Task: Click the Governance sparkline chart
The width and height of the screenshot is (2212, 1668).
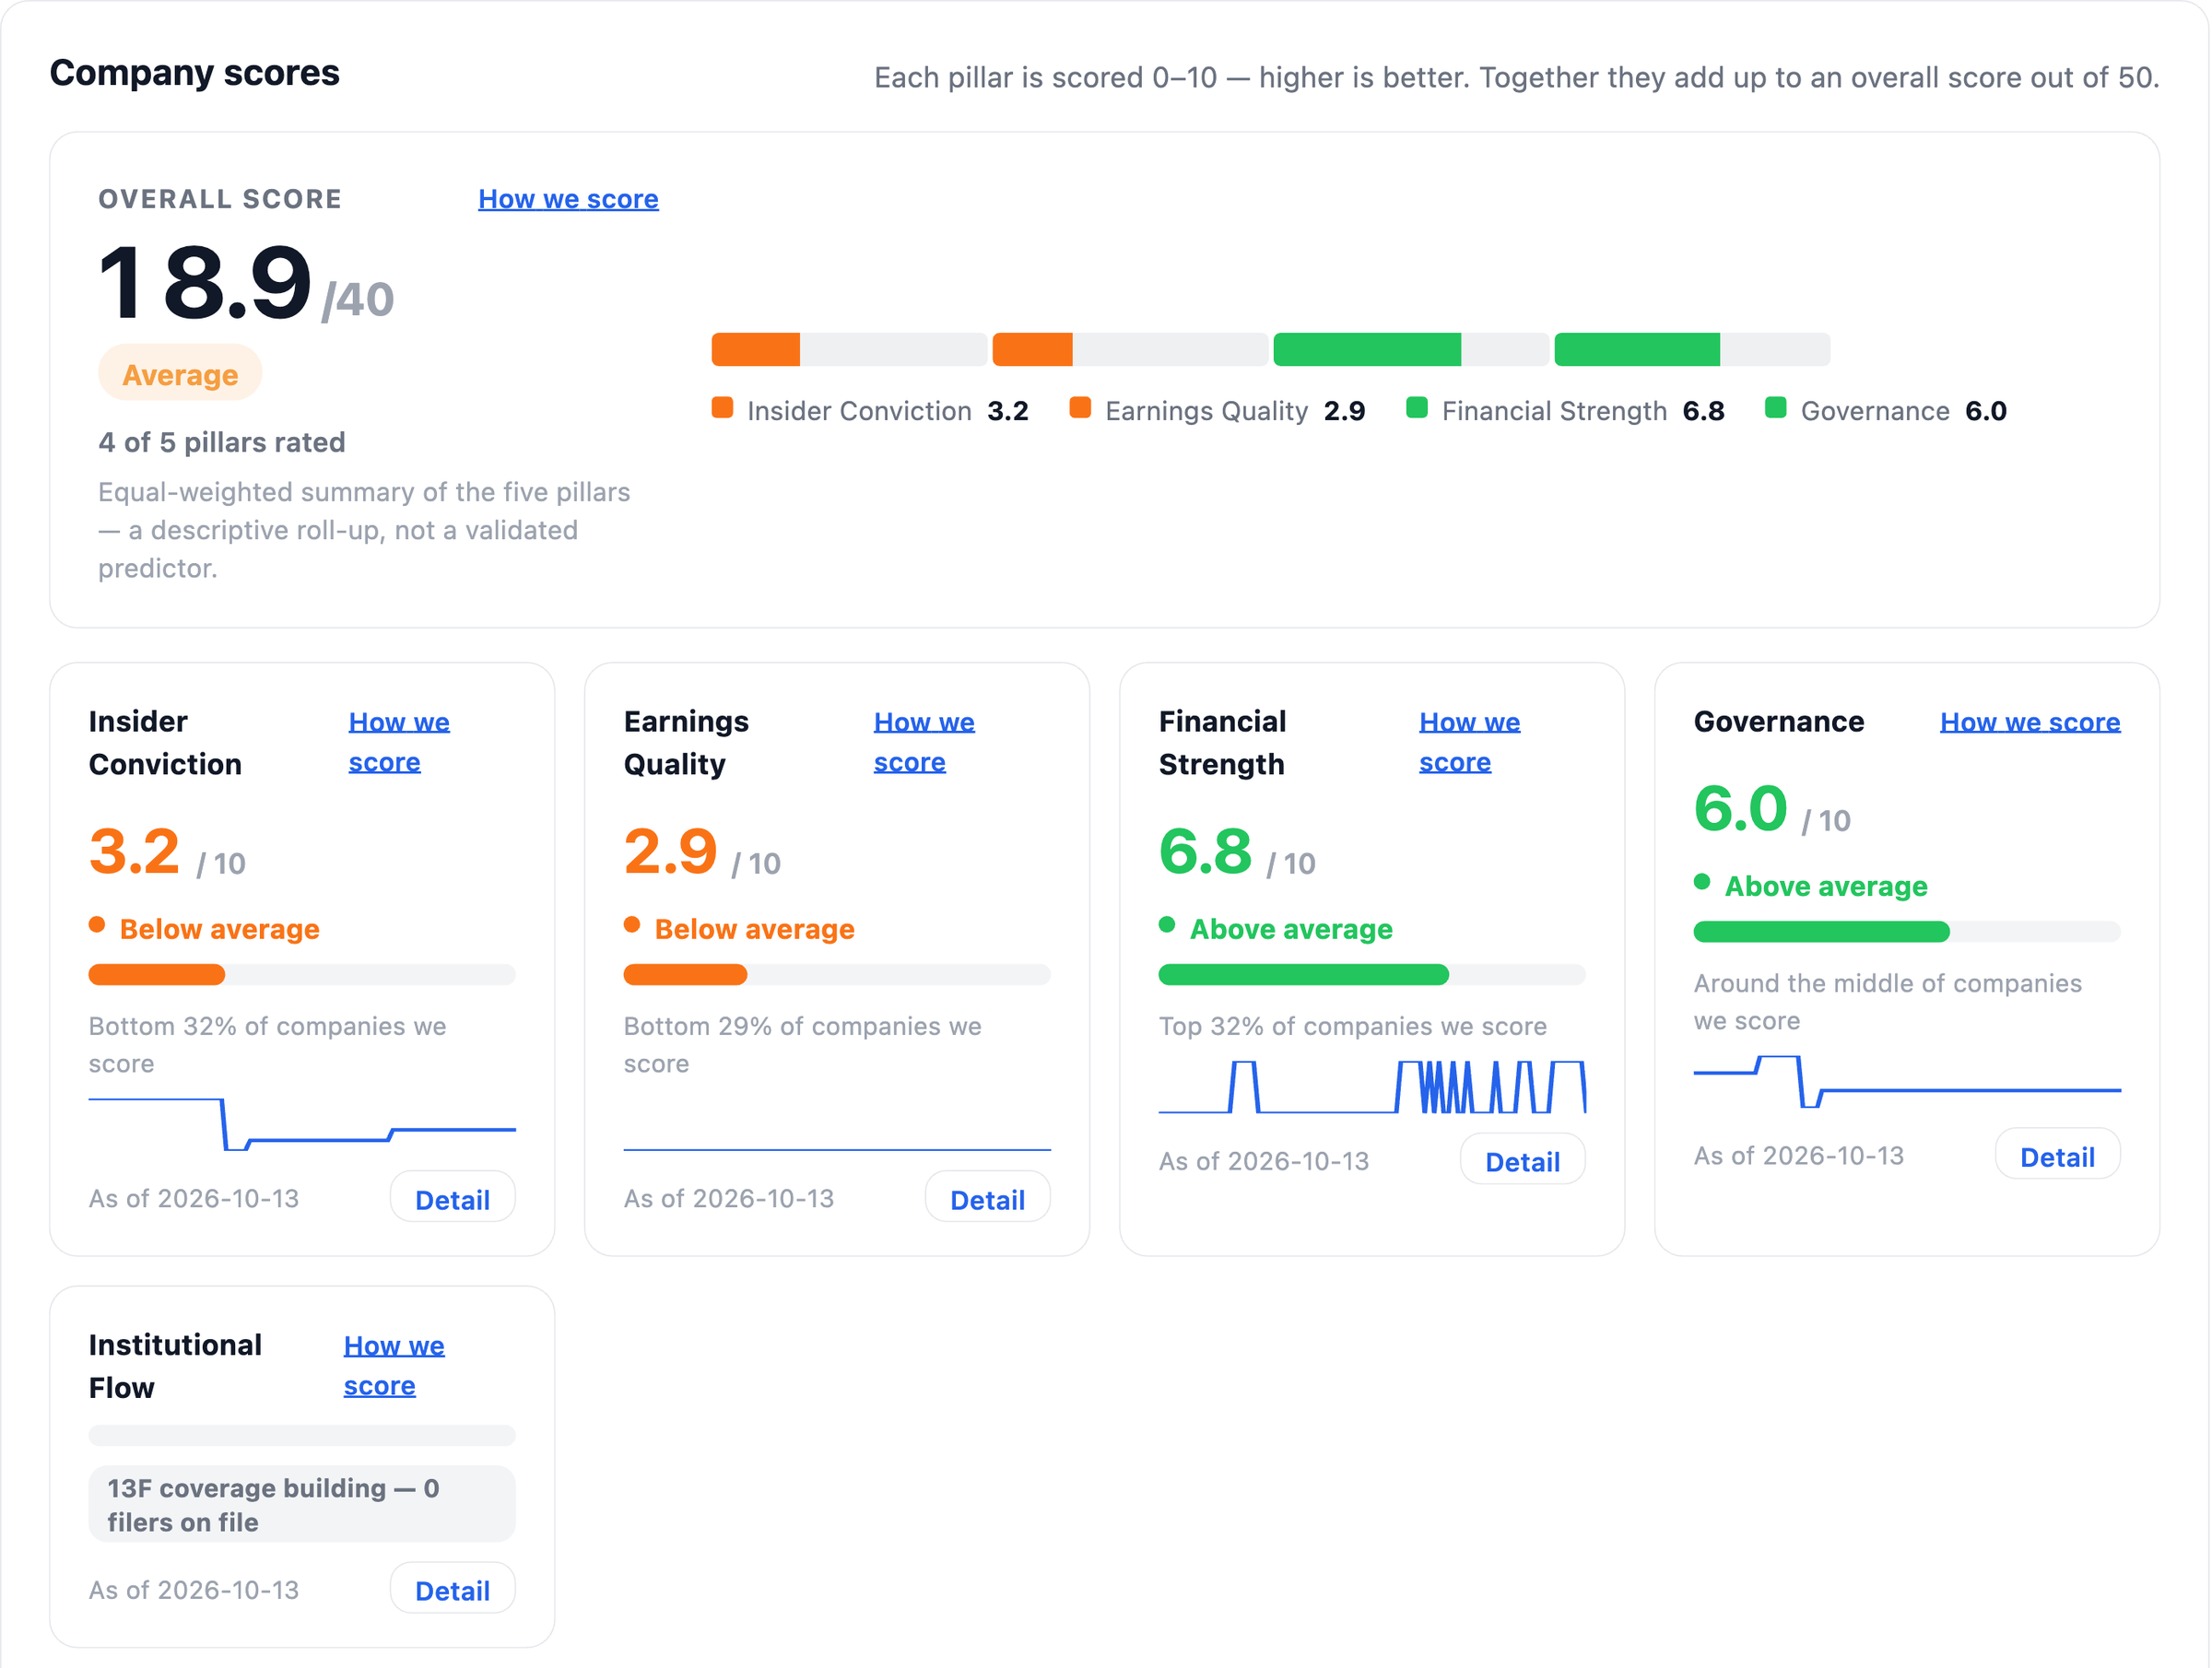Action: point(1907,1082)
